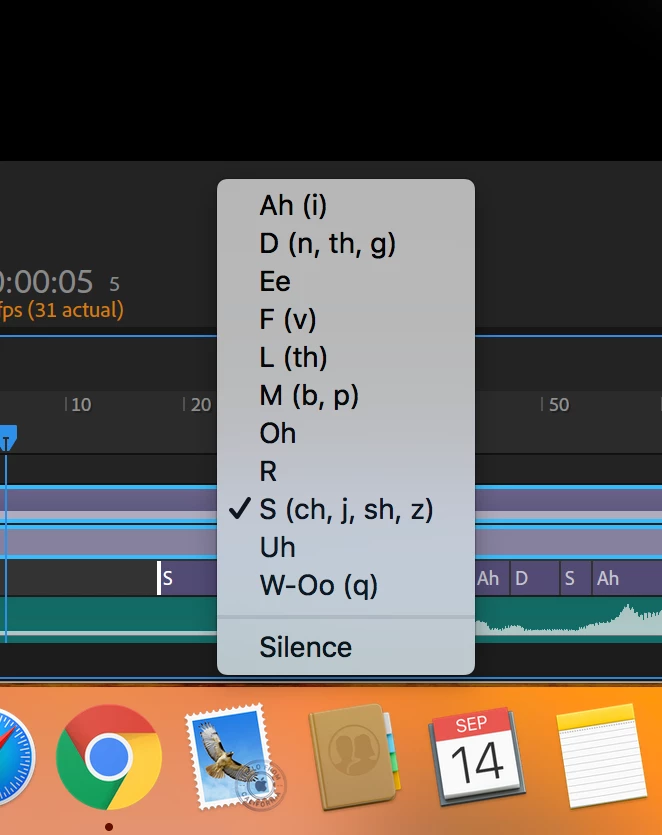Select the first S viseme segment
The height and width of the screenshot is (835, 662).
coord(187,578)
